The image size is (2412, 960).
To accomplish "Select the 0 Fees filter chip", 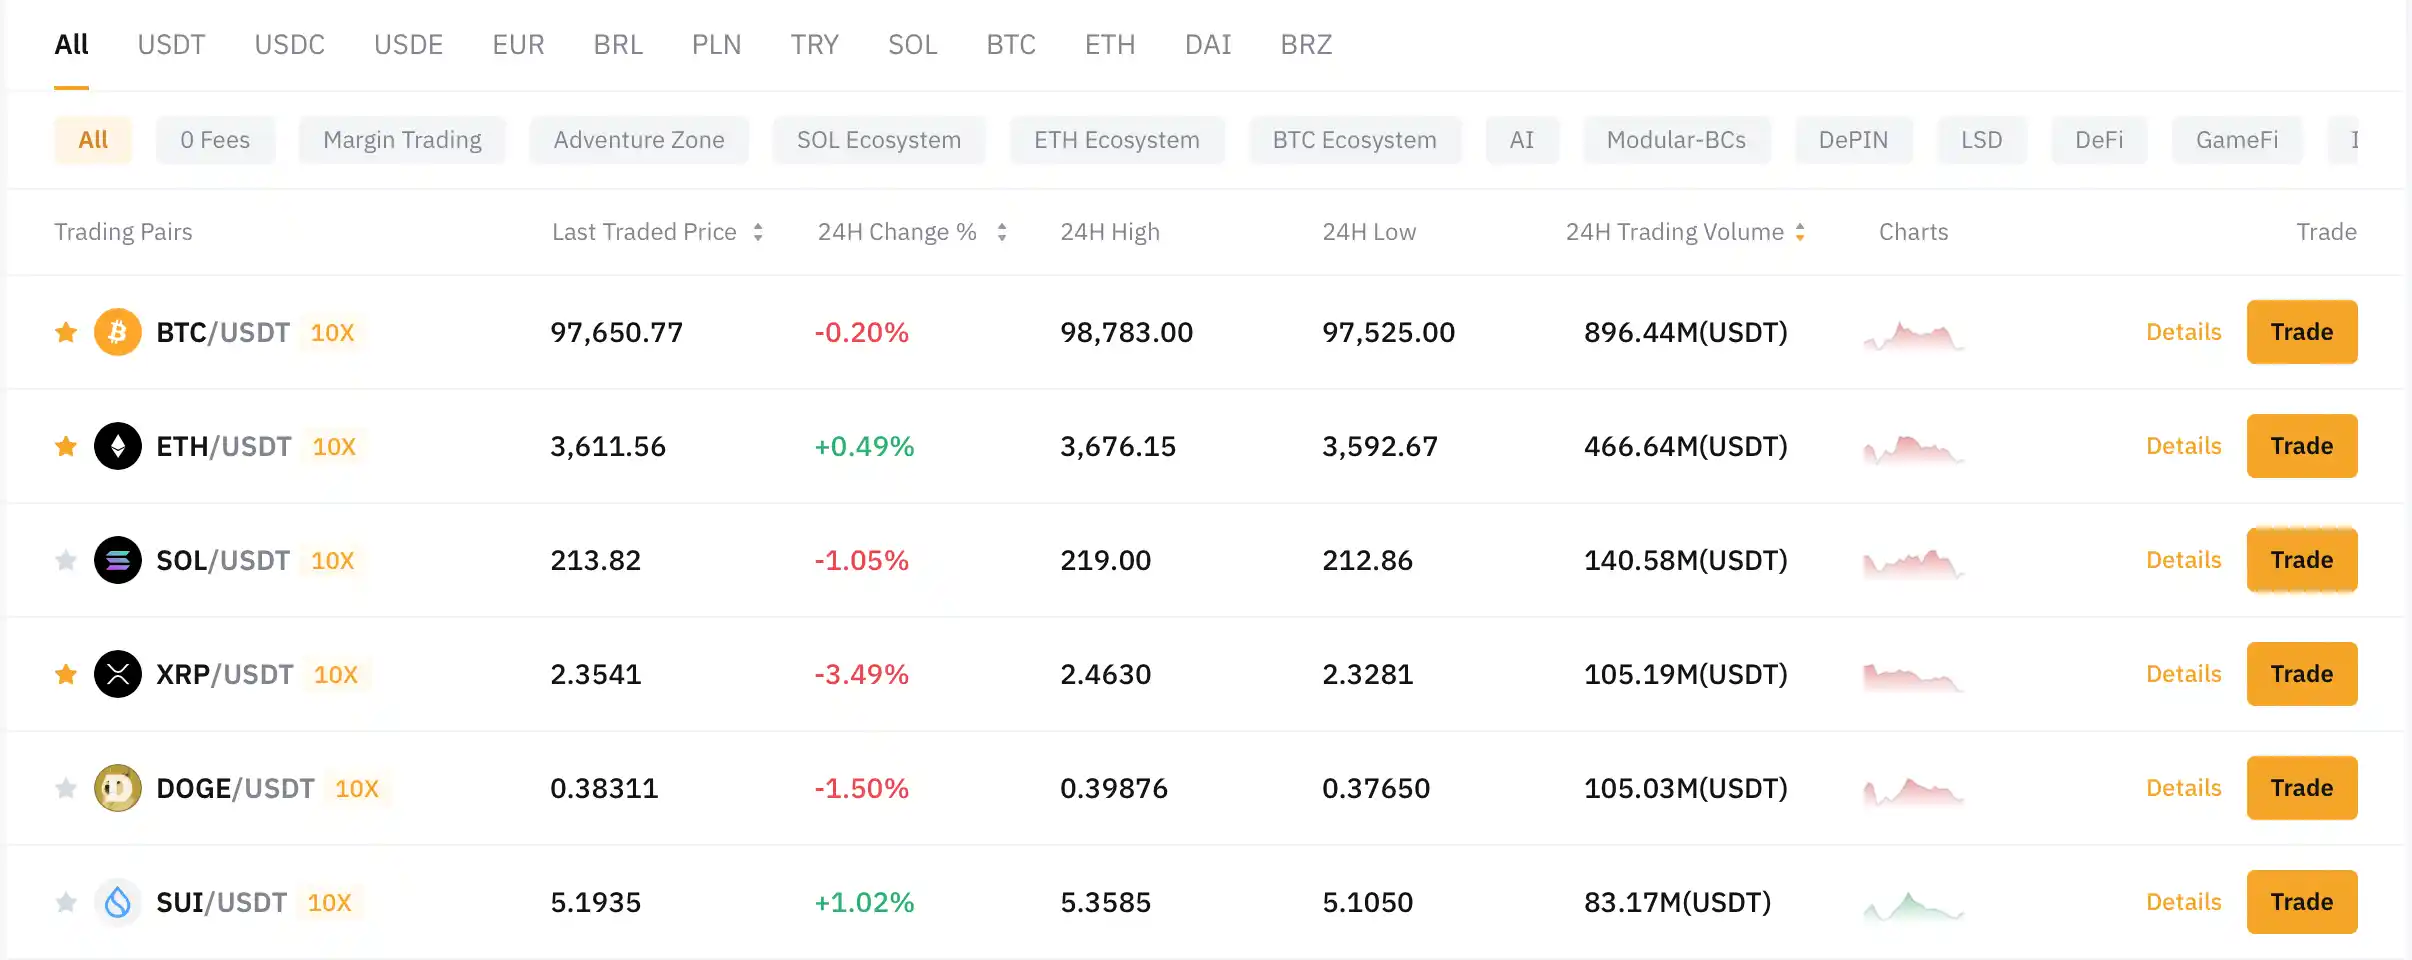I will (x=215, y=140).
